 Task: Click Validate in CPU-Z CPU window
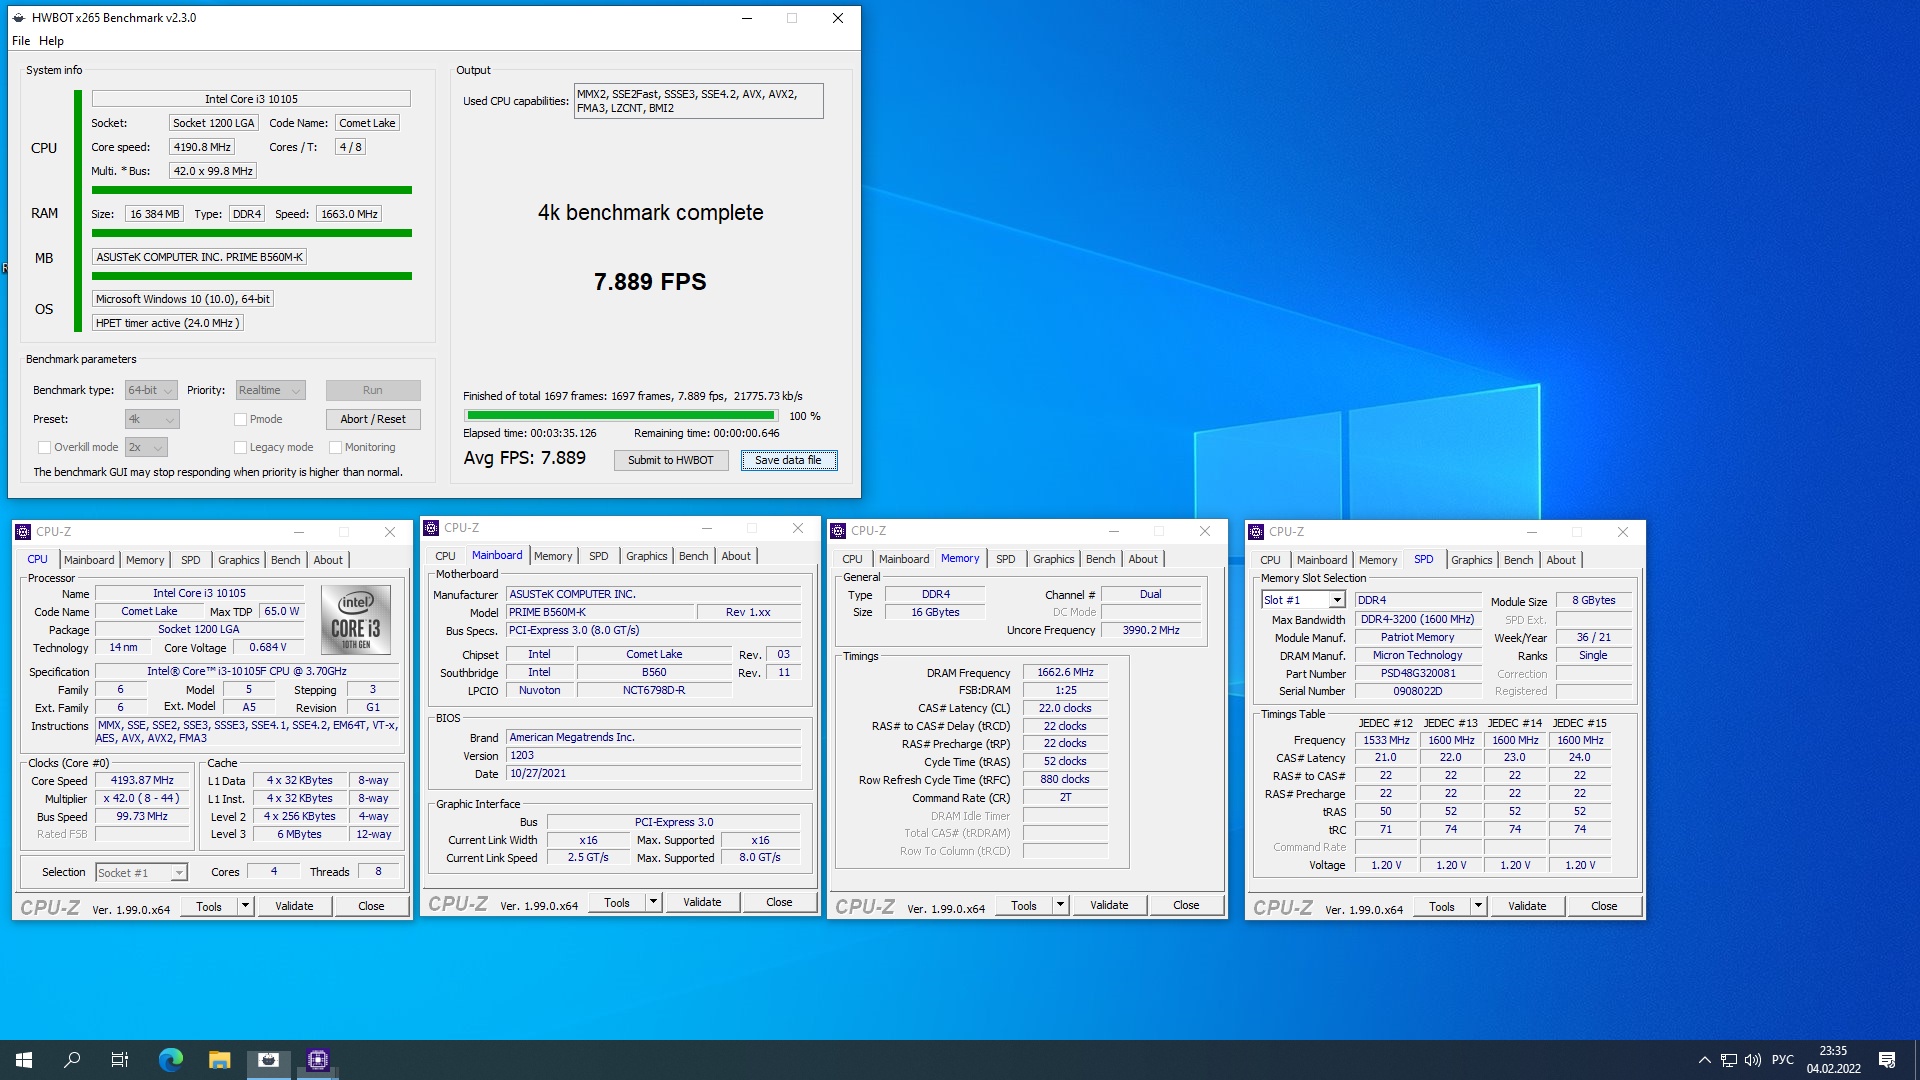coord(294,906)
